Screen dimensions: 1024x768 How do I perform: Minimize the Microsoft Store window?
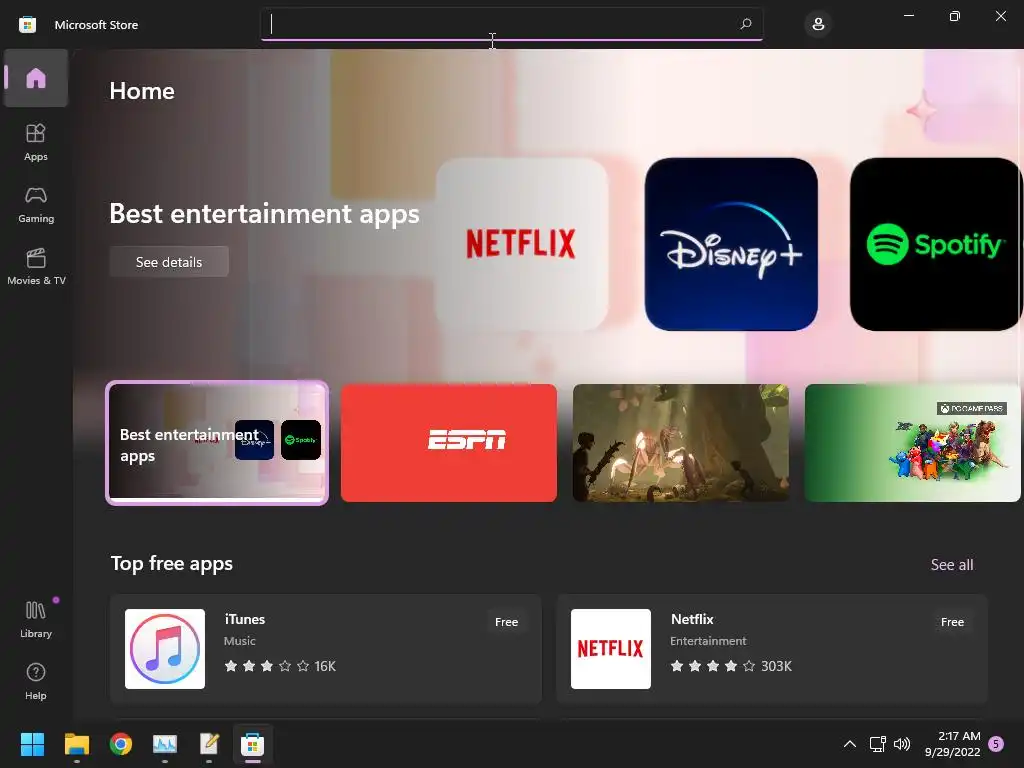point(908,16)
